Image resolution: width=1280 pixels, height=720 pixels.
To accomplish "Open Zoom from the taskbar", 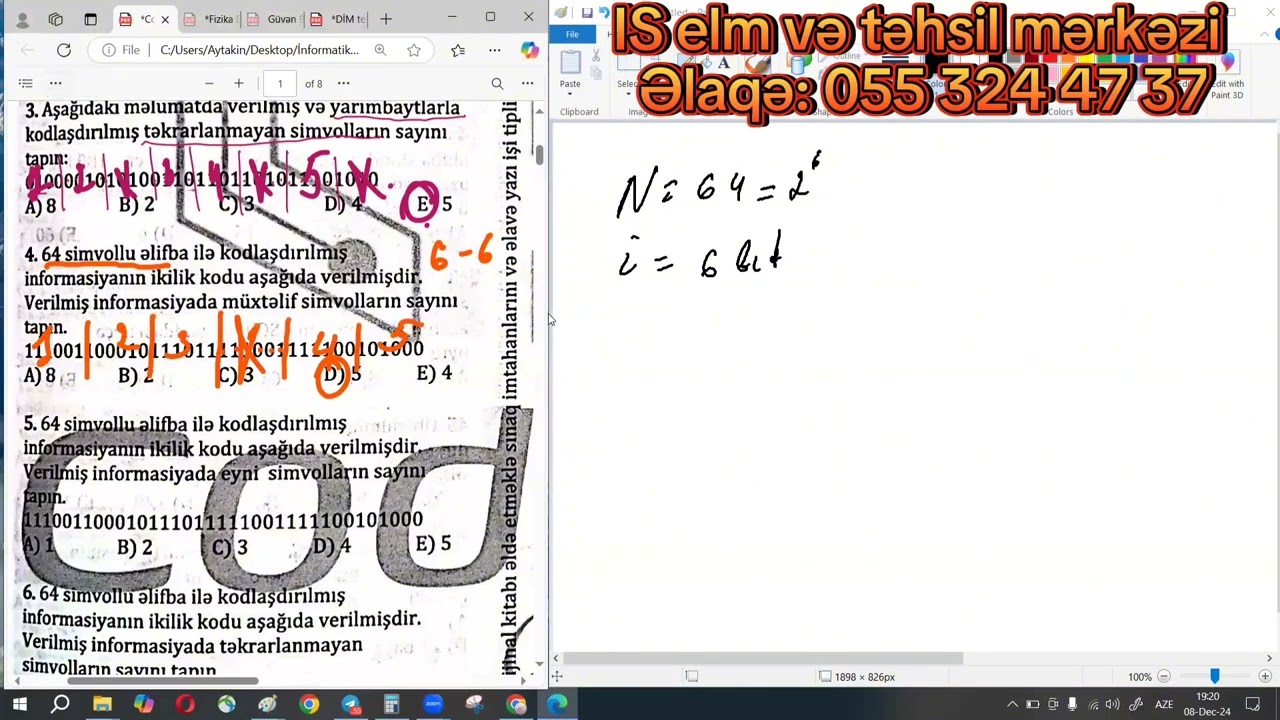I will tap(432, 705).
